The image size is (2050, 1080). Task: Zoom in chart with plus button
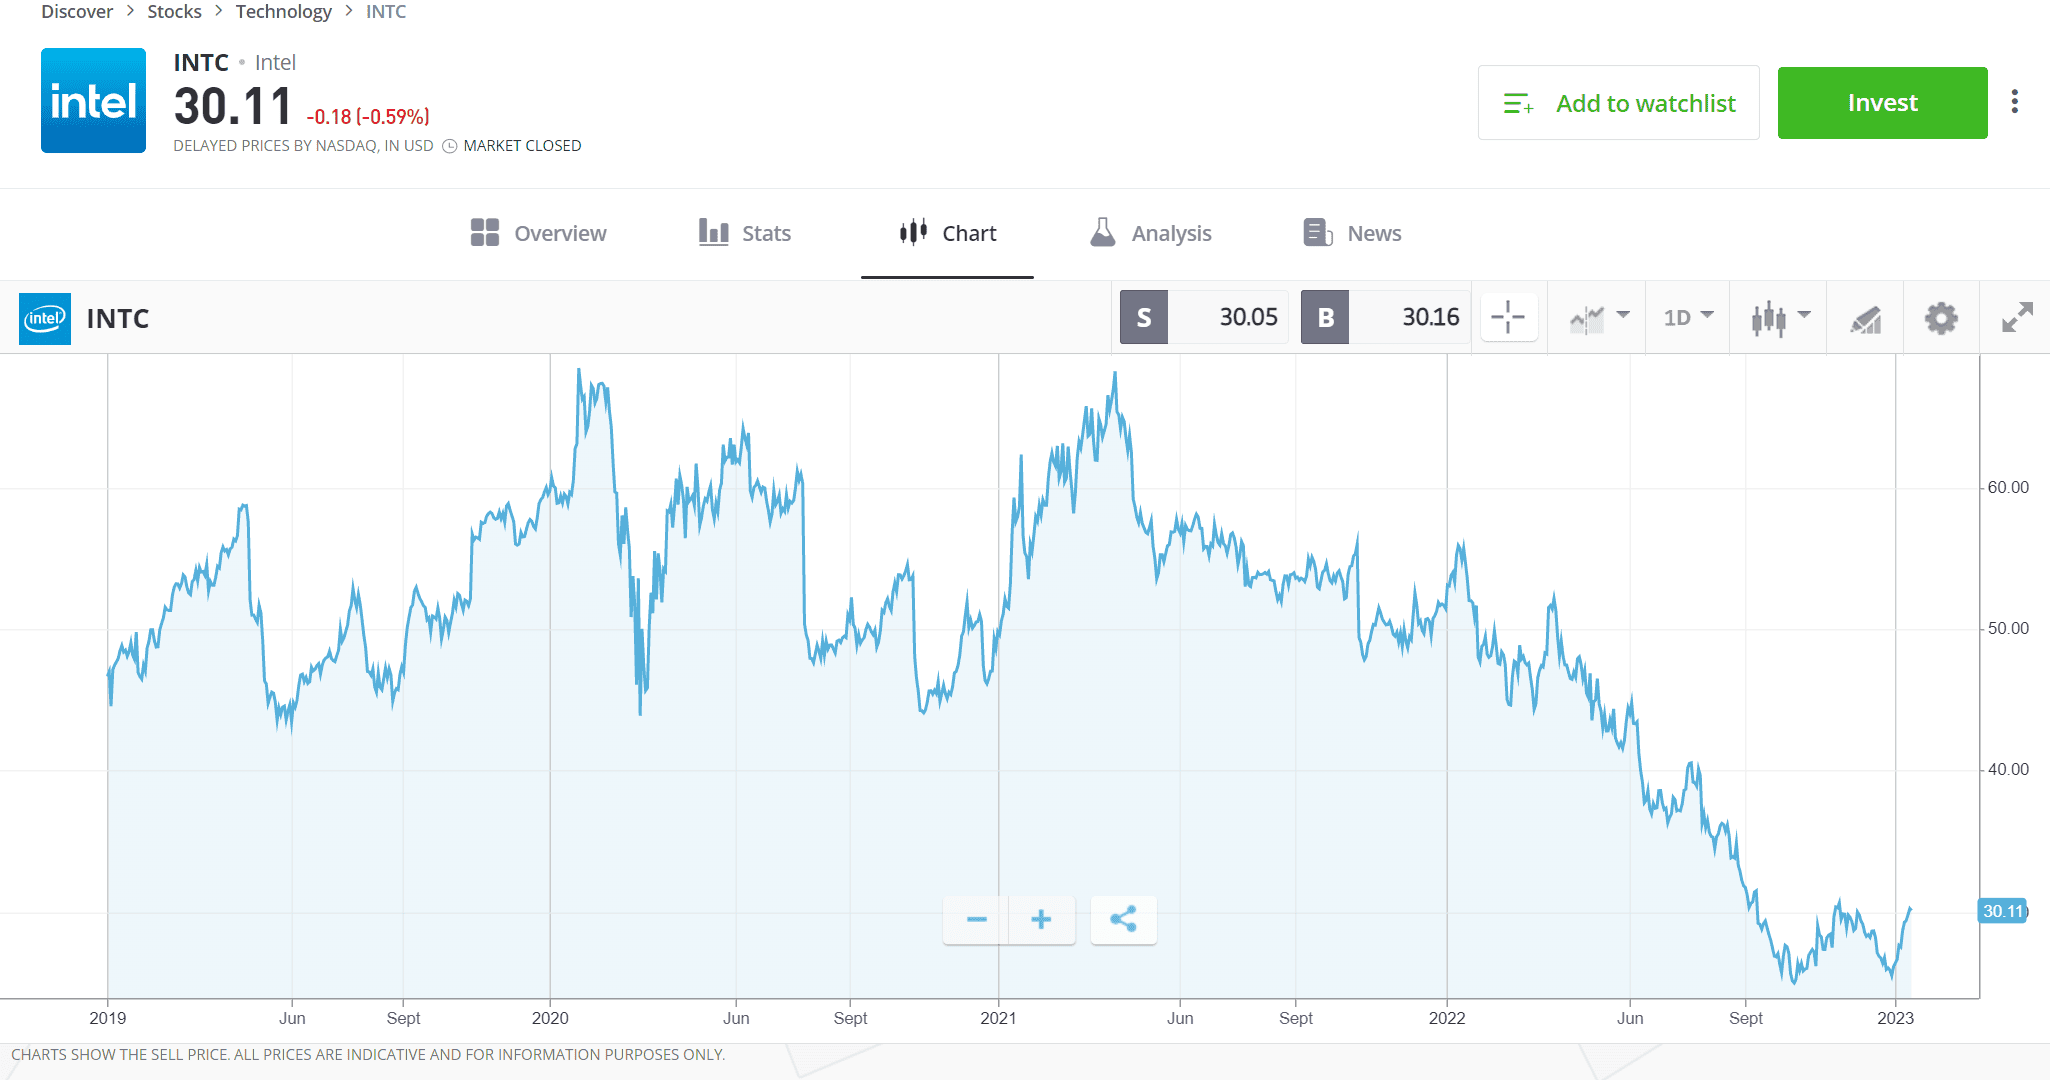pyautogui.click(x=1041, y=919)
